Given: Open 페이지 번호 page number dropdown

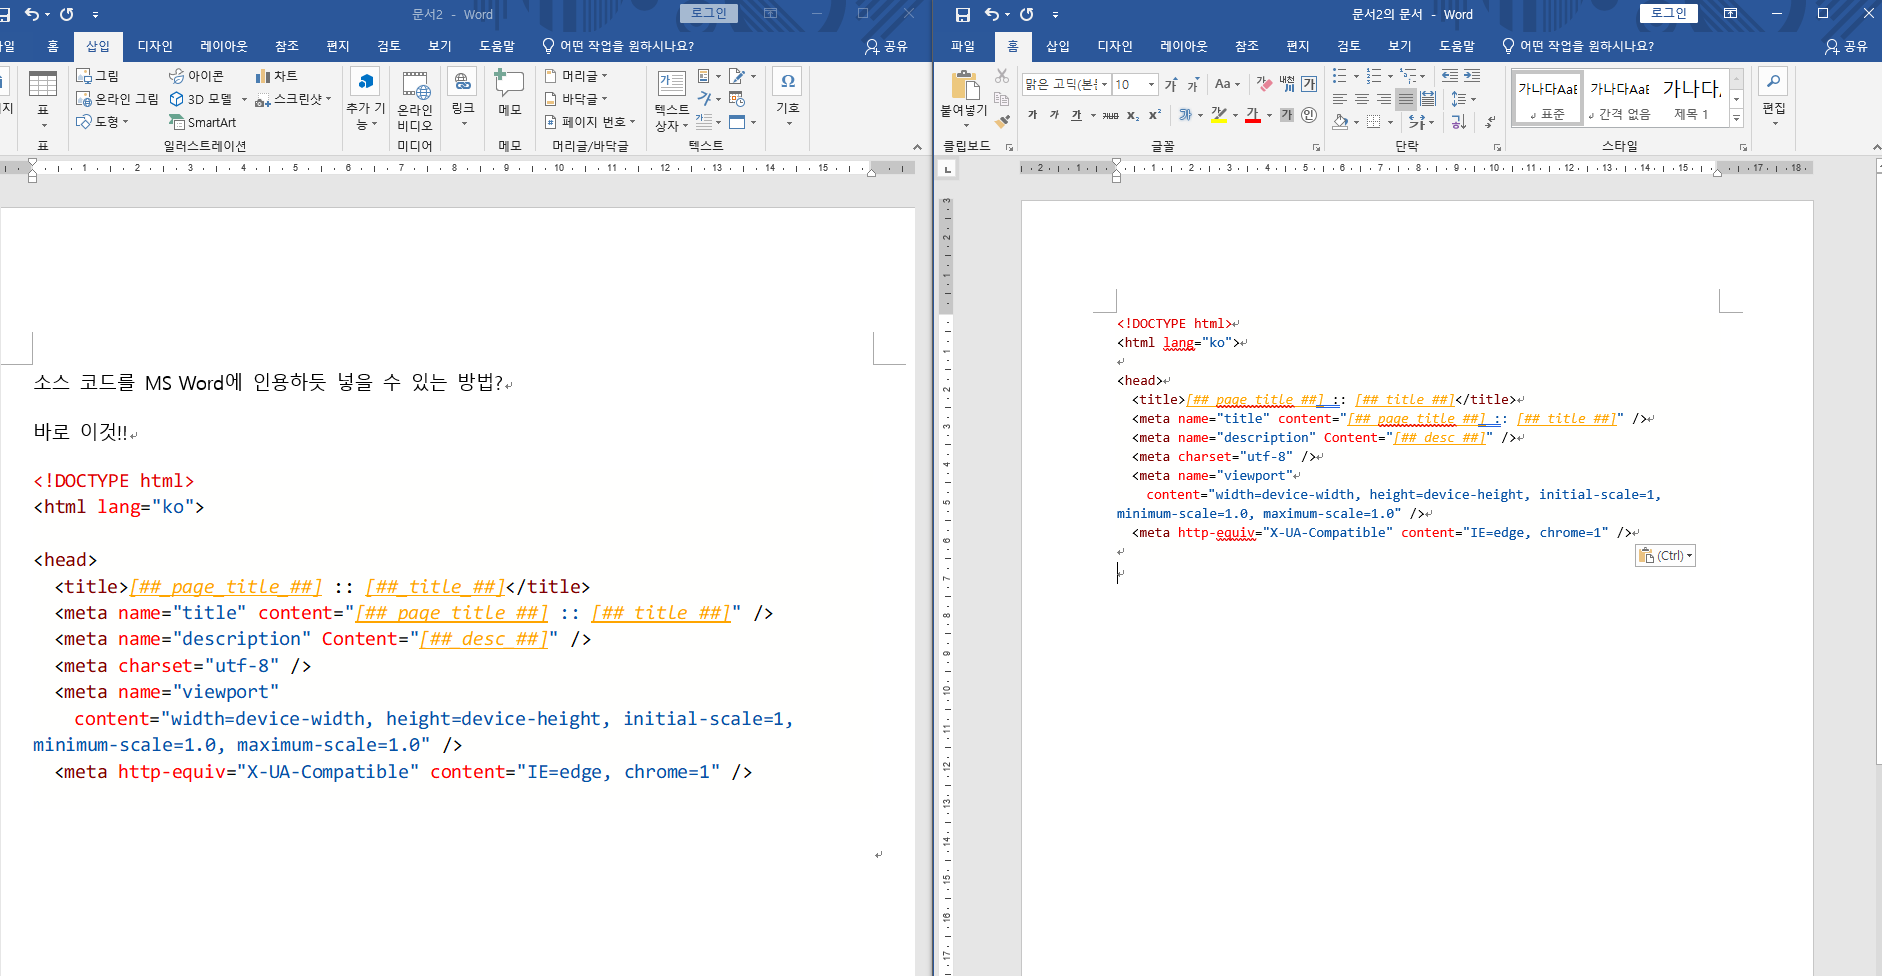Looking at the screenshot, I should pos(590,122).
